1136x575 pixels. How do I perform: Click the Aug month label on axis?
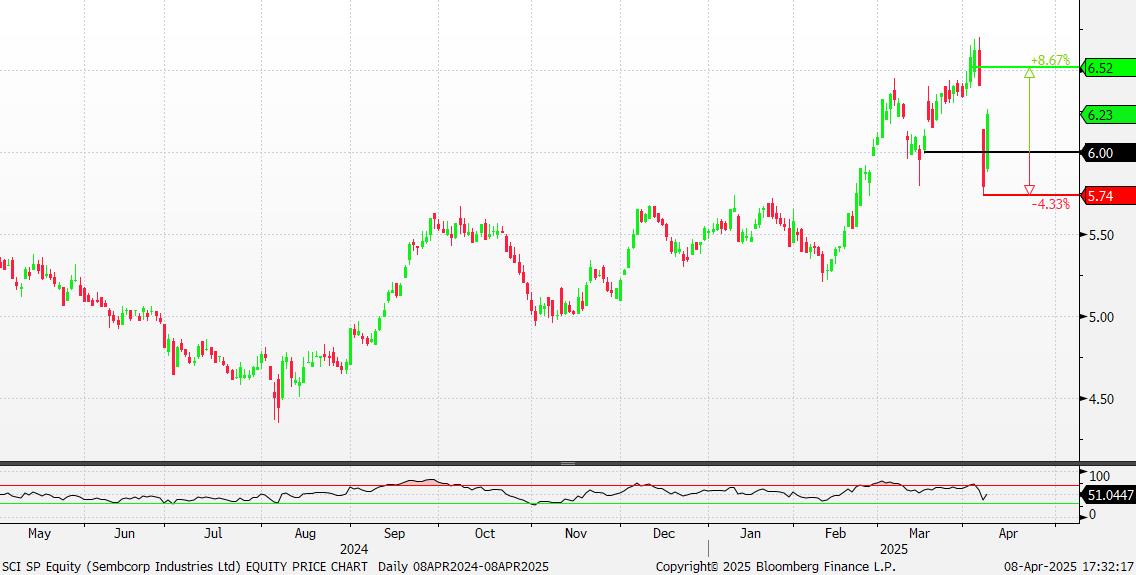[x=305, y=534]
